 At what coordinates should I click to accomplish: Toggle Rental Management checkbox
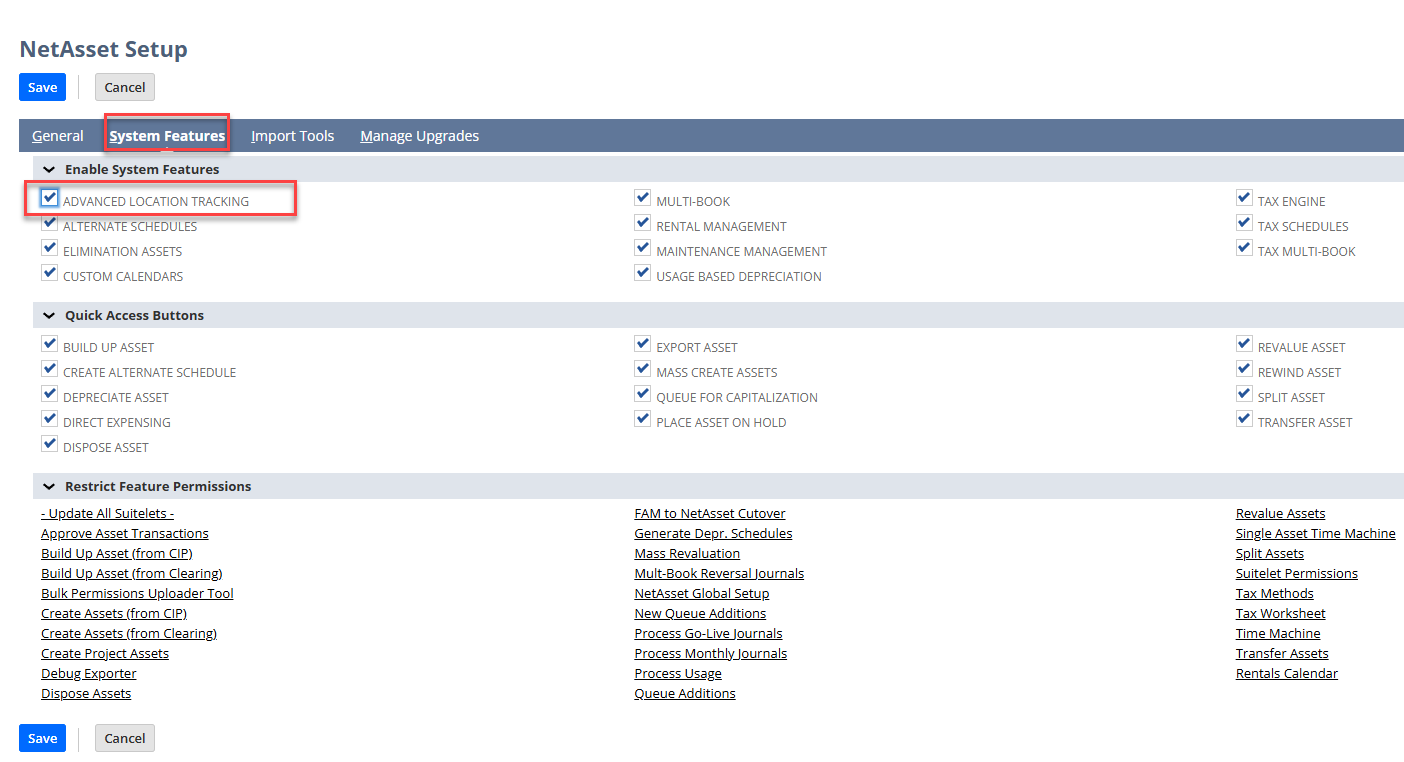click(643, 222)
